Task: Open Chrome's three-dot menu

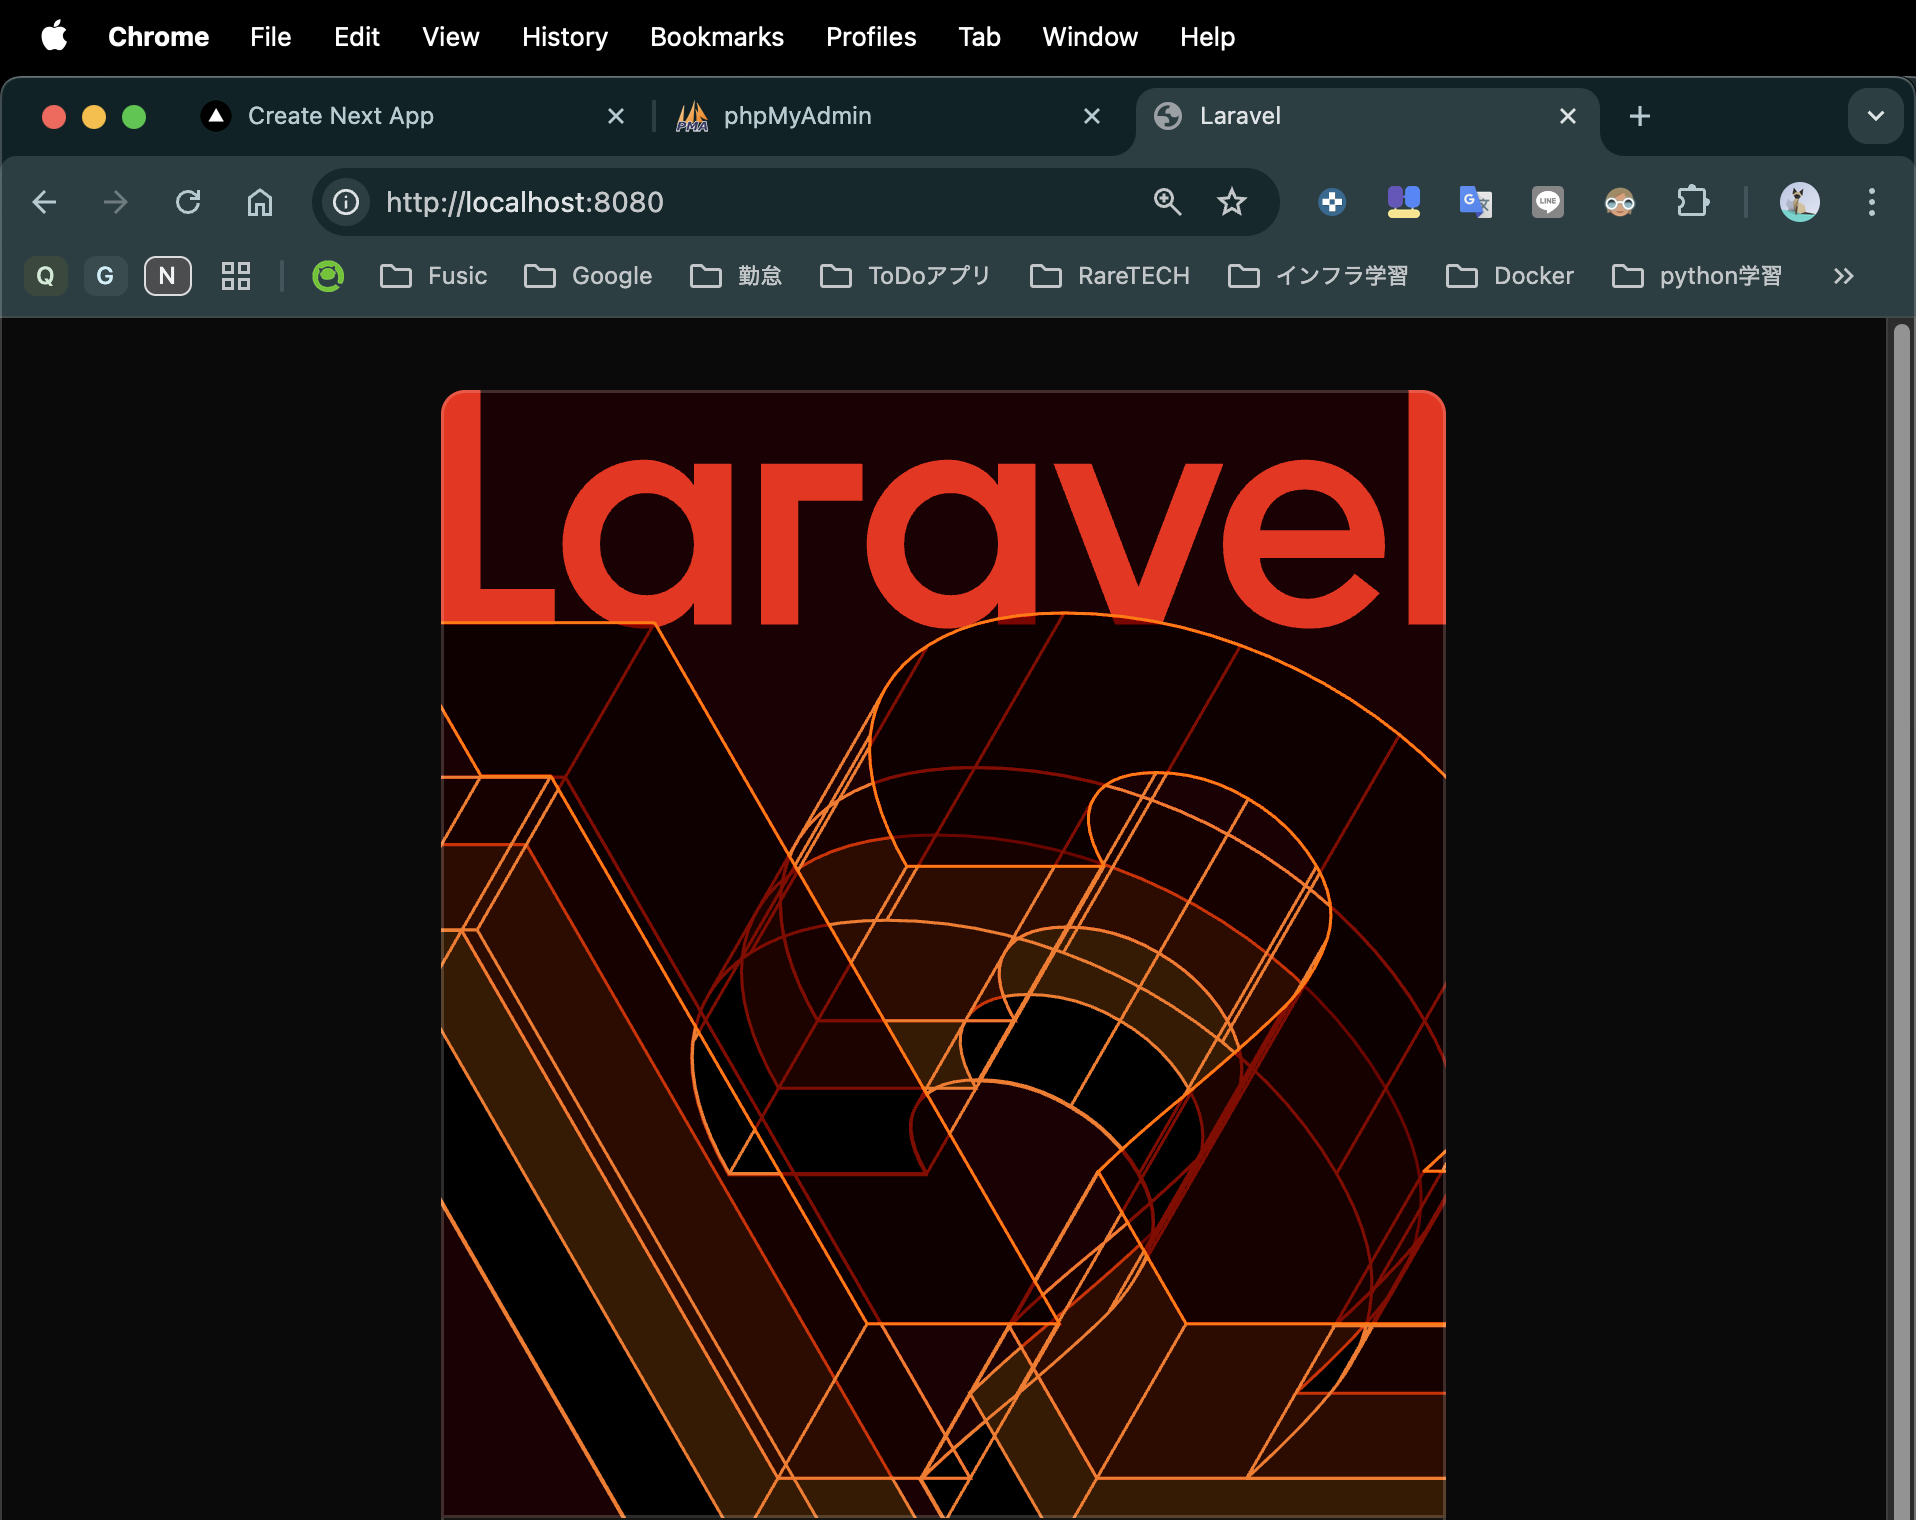Action: tap(1872, 202)
